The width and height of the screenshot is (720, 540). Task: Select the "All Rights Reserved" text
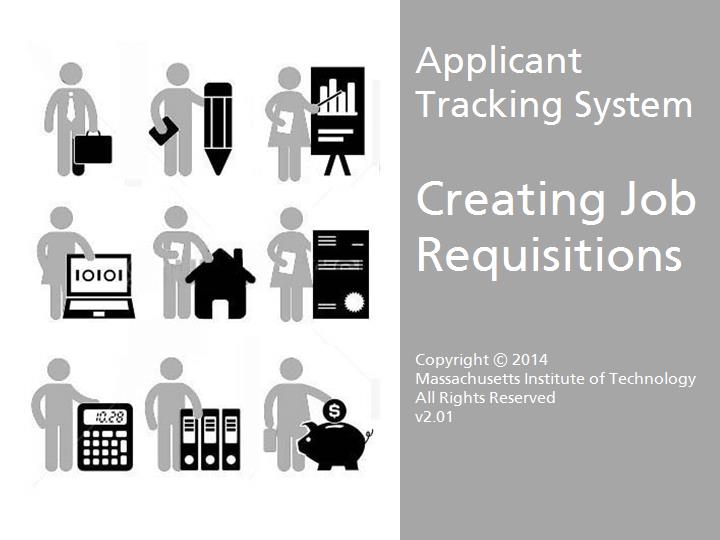coord(485,398)
